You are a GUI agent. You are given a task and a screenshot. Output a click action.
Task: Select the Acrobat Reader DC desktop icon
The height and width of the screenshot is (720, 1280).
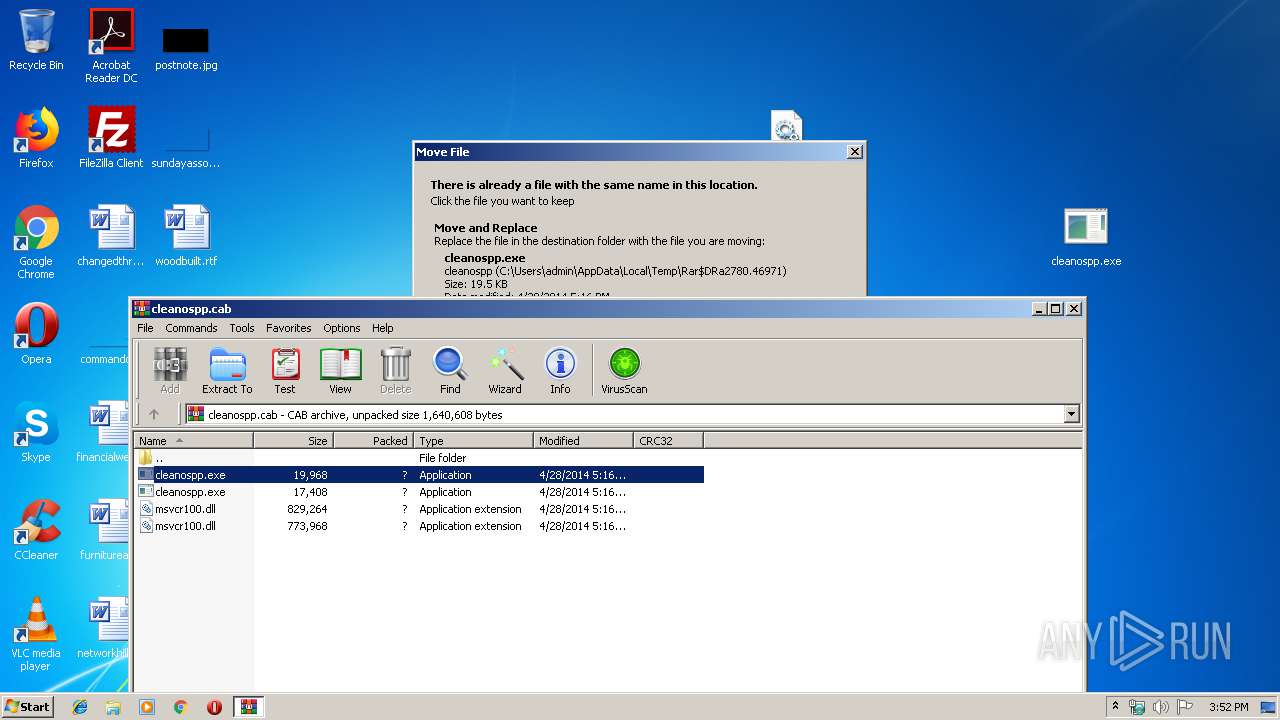click(111, 46)
